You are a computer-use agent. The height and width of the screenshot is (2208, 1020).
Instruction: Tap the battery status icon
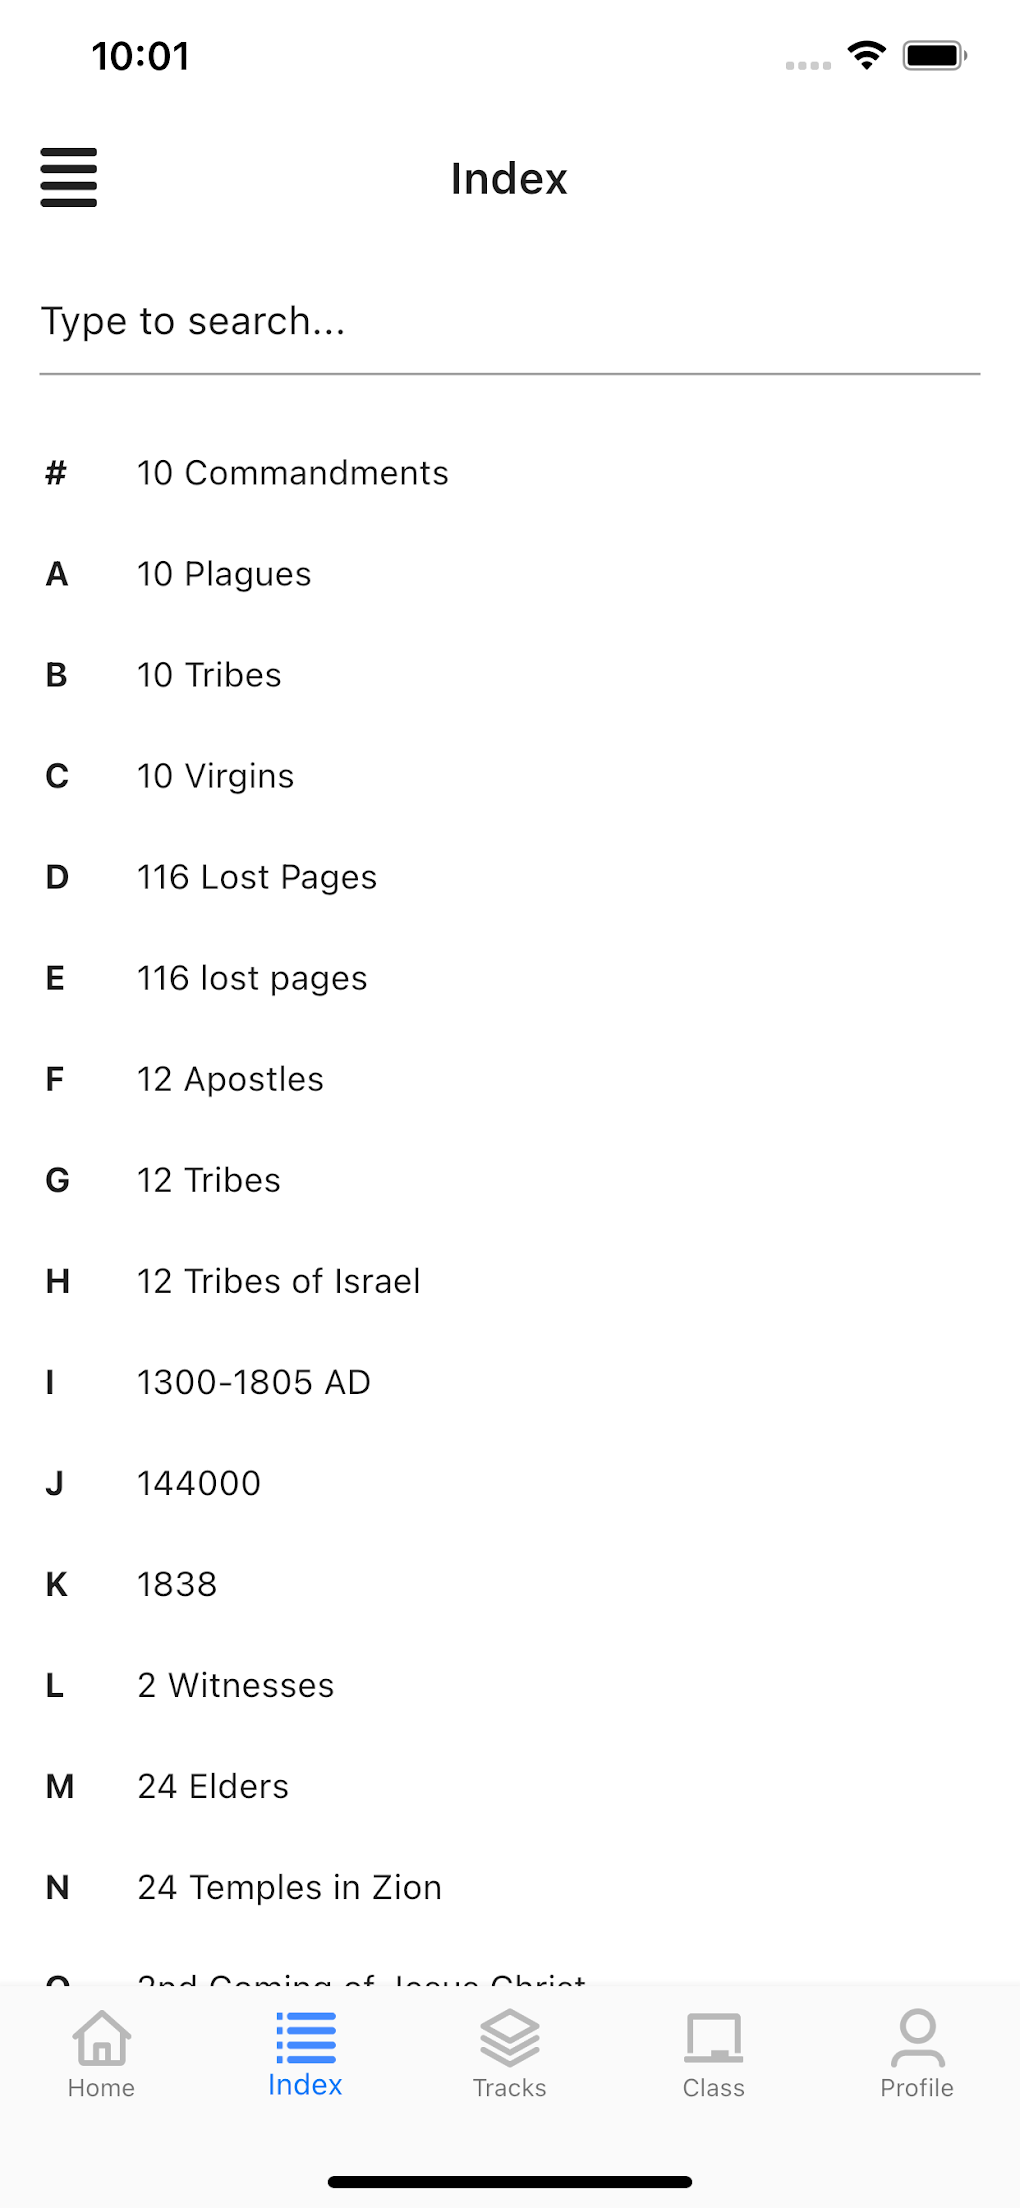(x=934, y=55)
